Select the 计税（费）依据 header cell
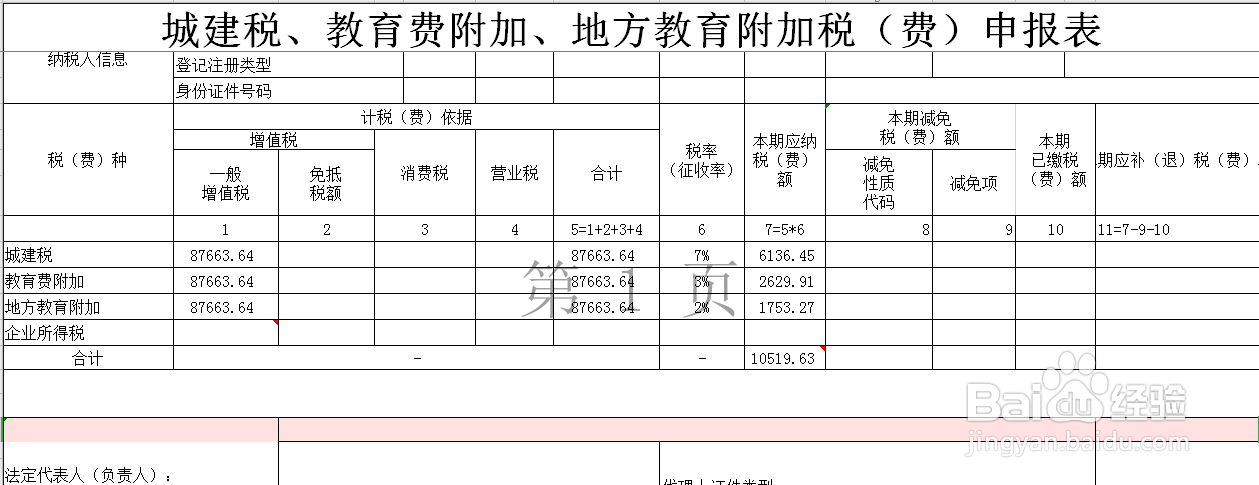 coord(416,117)
